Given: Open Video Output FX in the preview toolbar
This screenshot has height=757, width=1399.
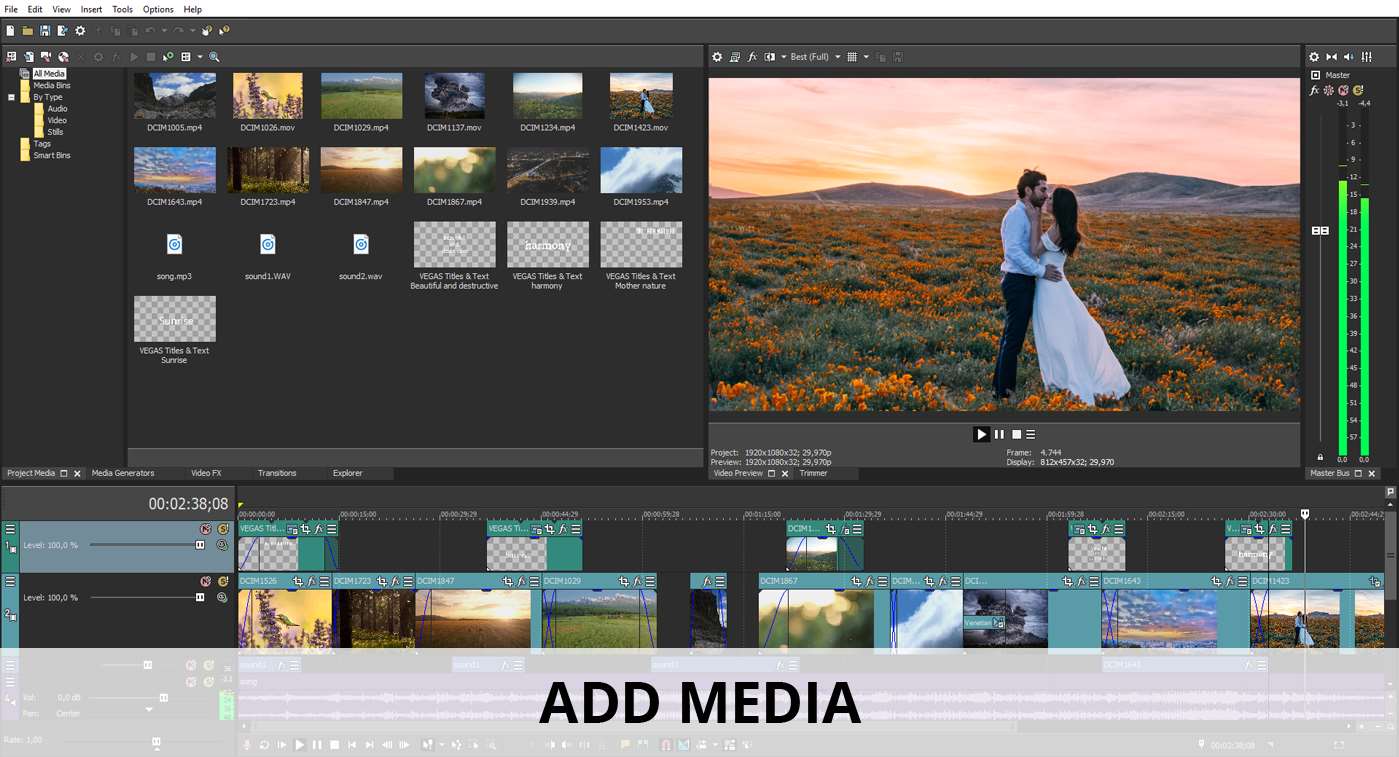Looking at the screenshot, I should (x=753, y=57).
